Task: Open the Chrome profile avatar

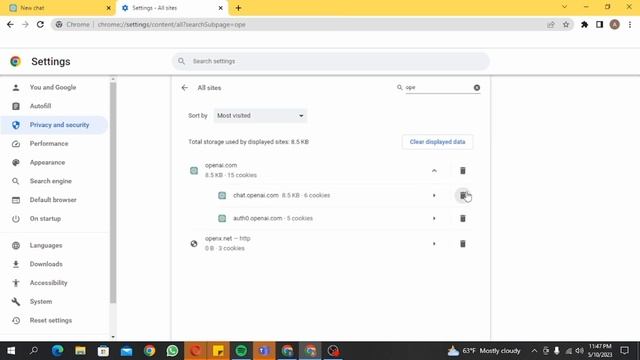Action: click(615, 24)
